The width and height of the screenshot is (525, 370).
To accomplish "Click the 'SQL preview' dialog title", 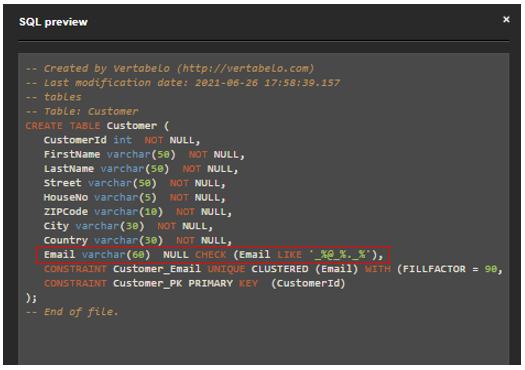I will pos(53,22).
